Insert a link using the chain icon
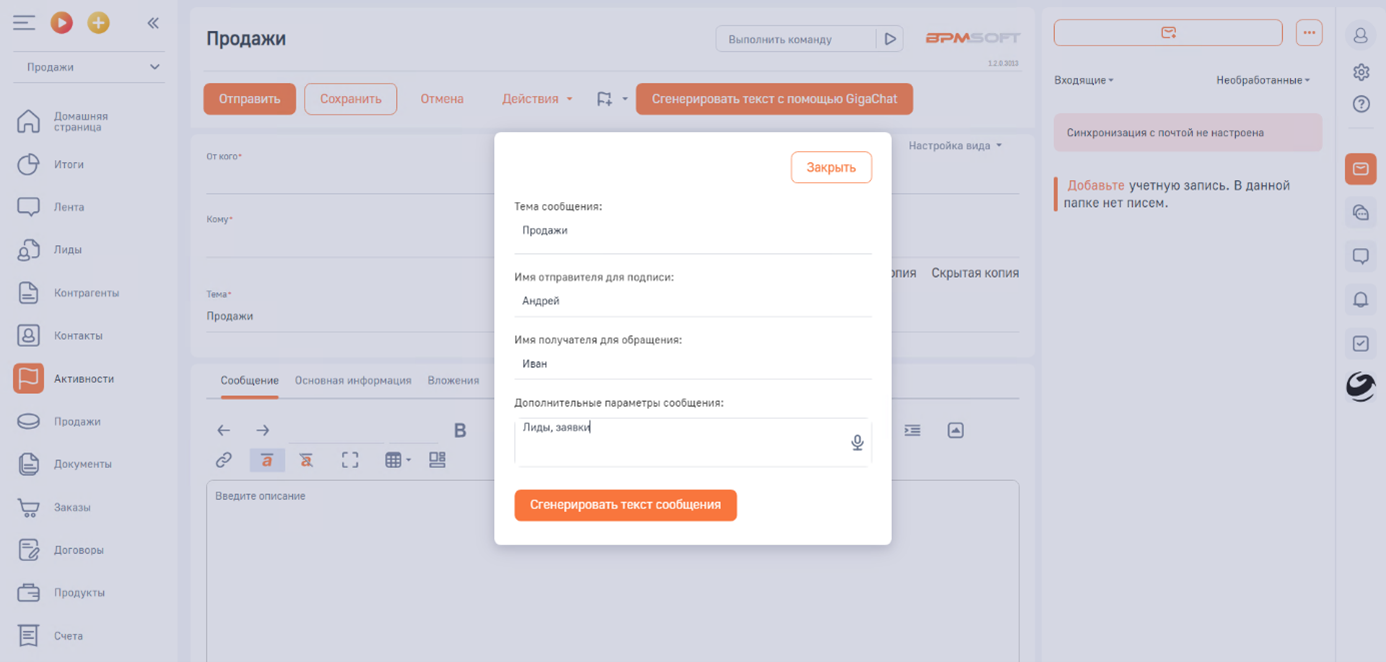 click(x=224, y=460)
